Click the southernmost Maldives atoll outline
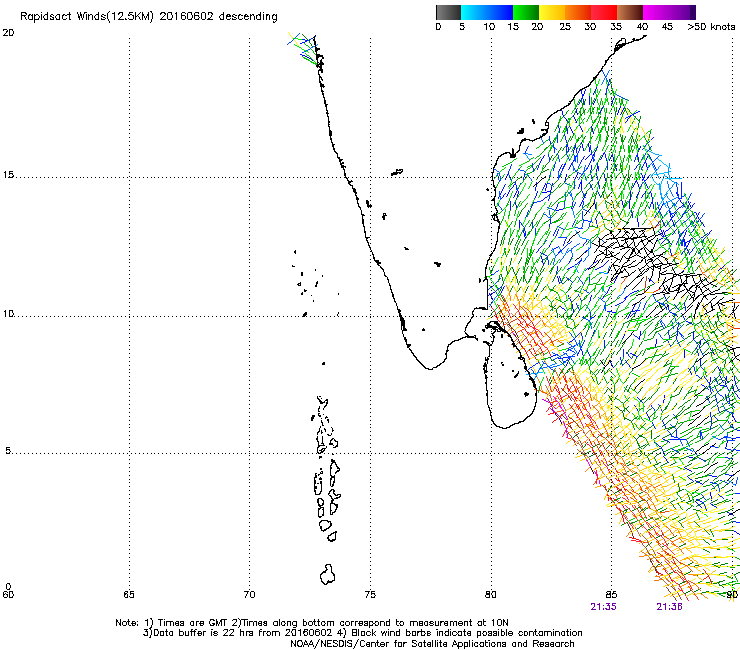The height and width of the screenshot is (650, 740). click(327, 574)
